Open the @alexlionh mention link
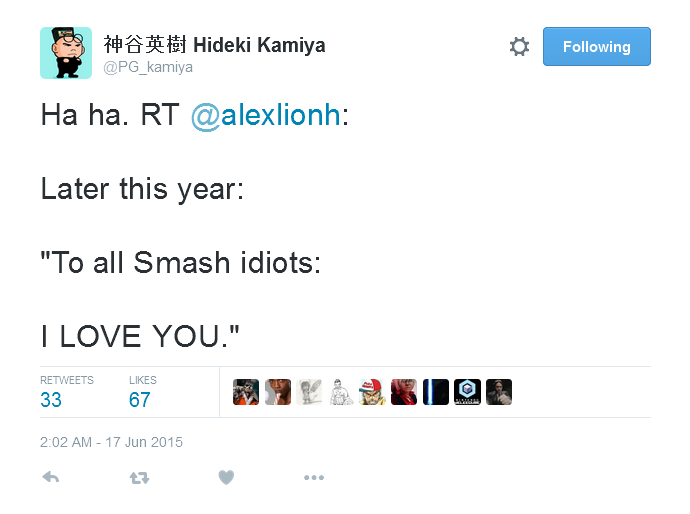 pos(265,114)
